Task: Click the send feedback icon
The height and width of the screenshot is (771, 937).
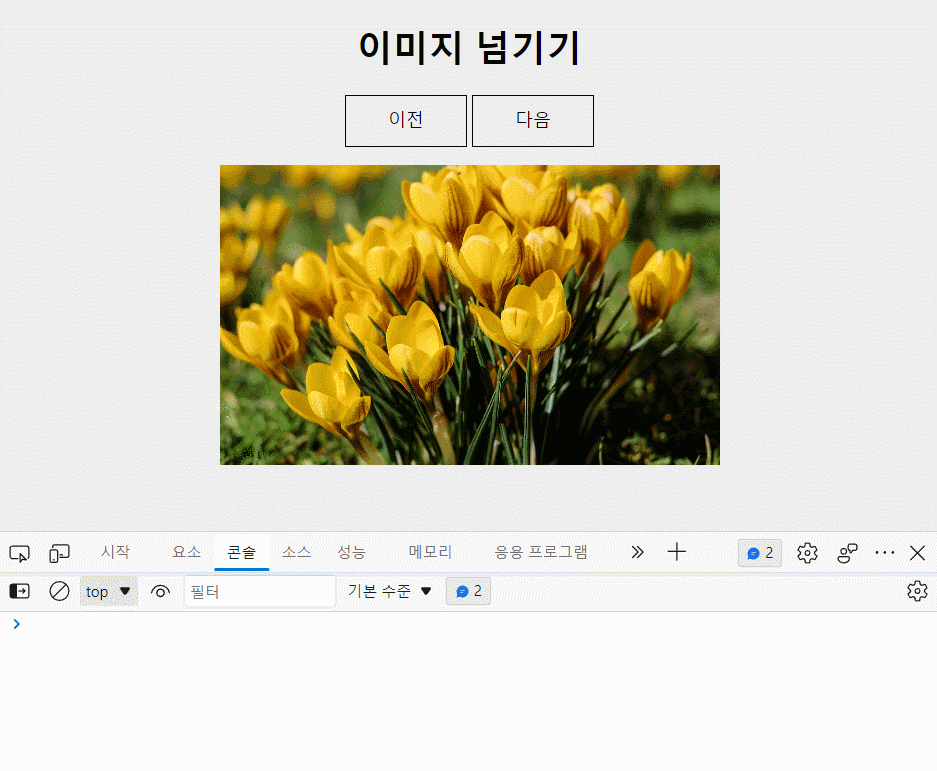Action: pyautogui.click(x=847, y=553)
